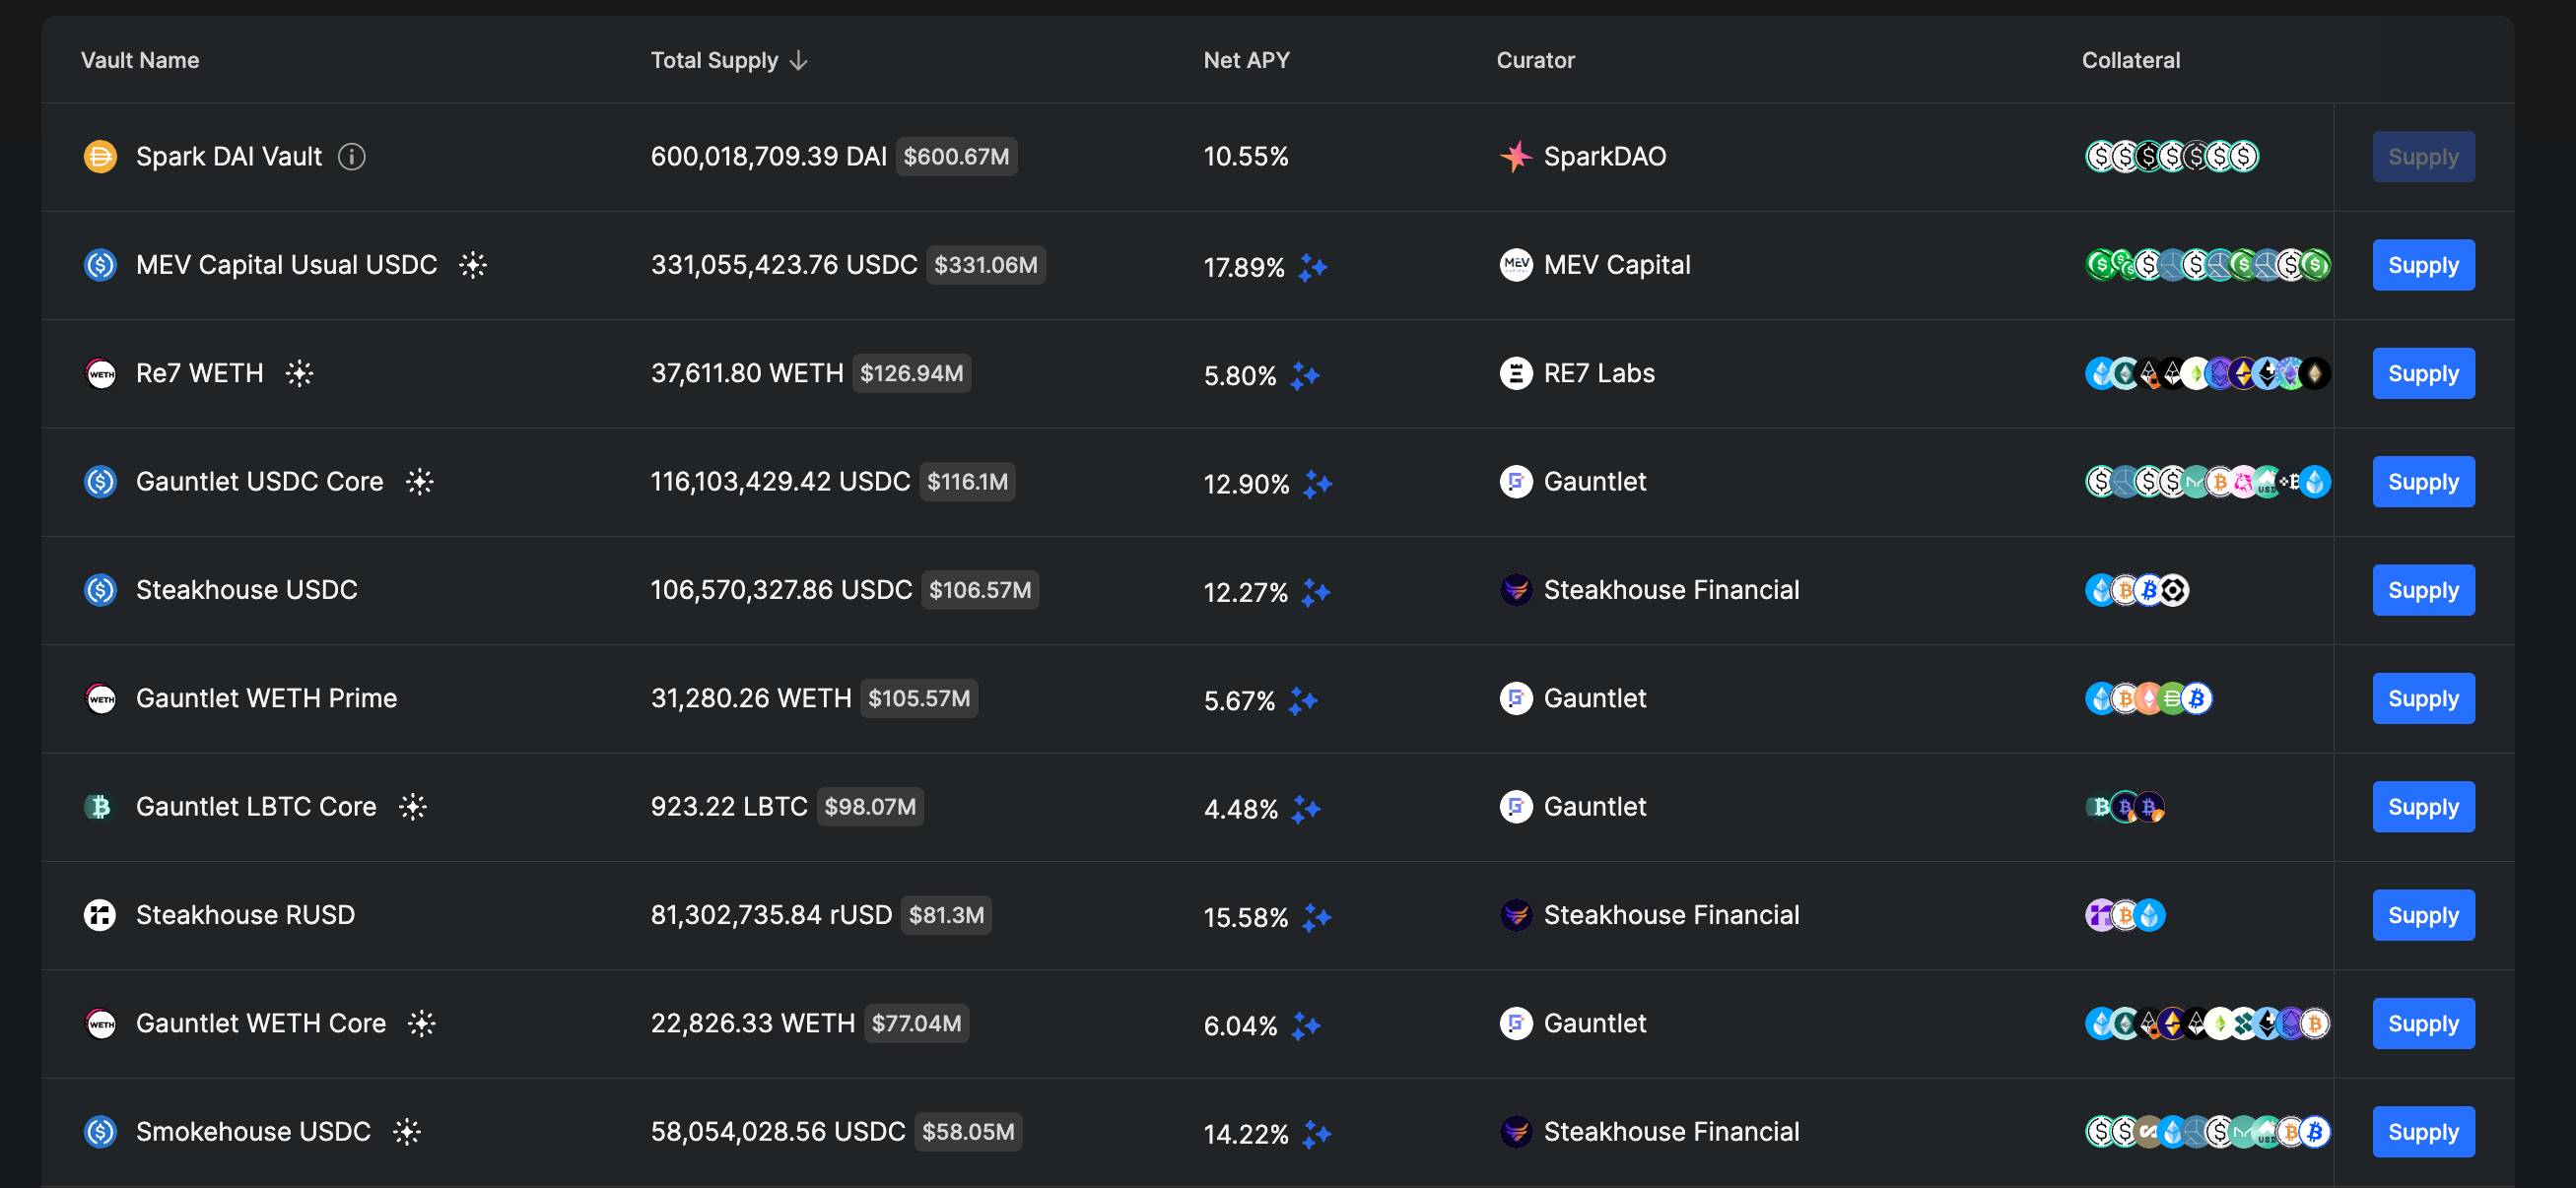Supply to the Re7 WETH vault
Viewport: 2576px width, 1188px height.
click(x=2423, y=373)
